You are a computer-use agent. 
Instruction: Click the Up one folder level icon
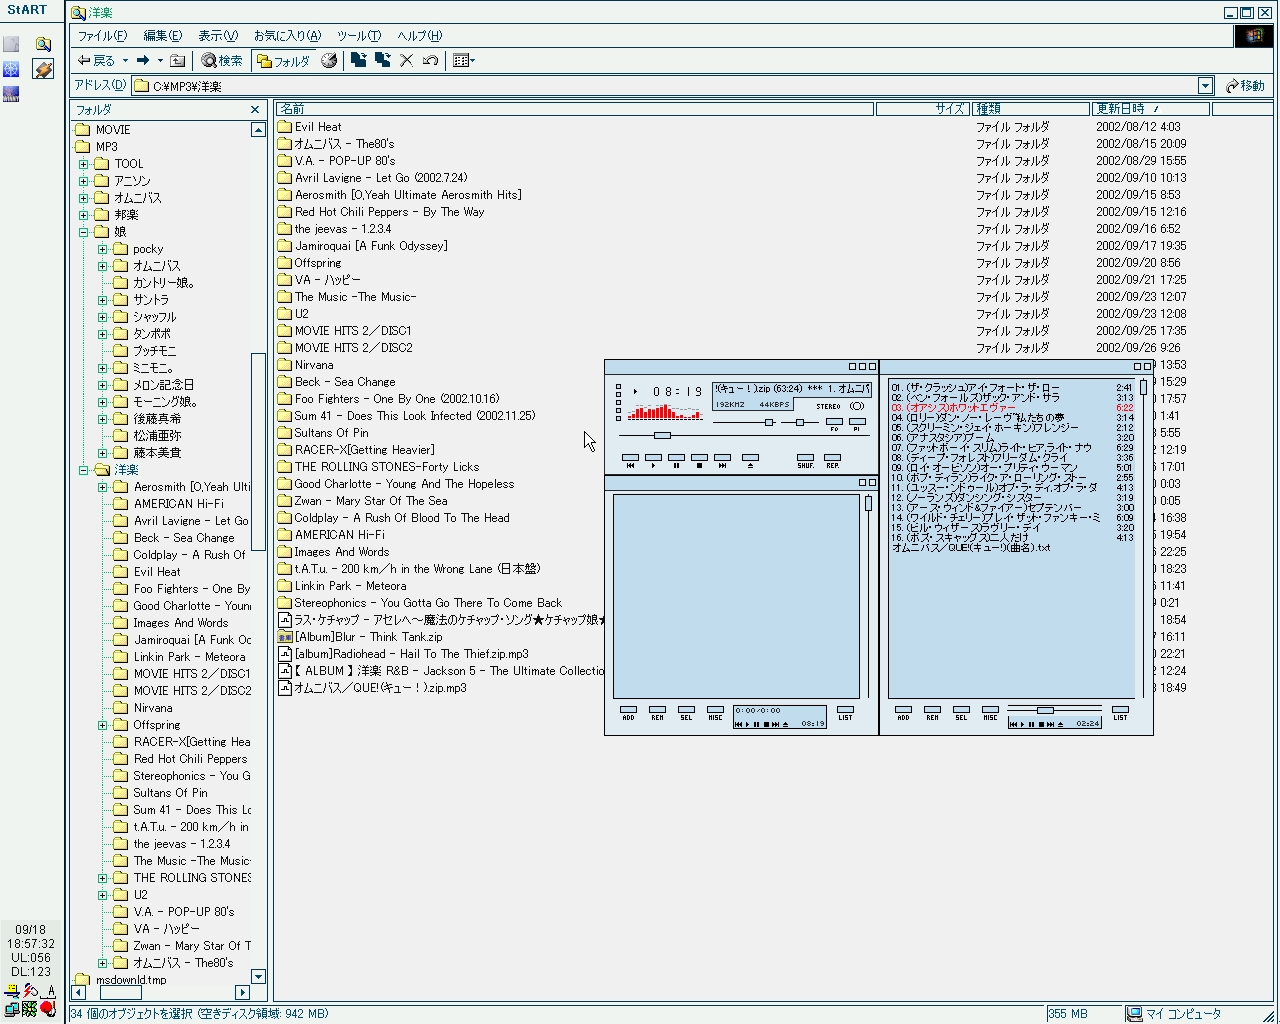point(177,61)
